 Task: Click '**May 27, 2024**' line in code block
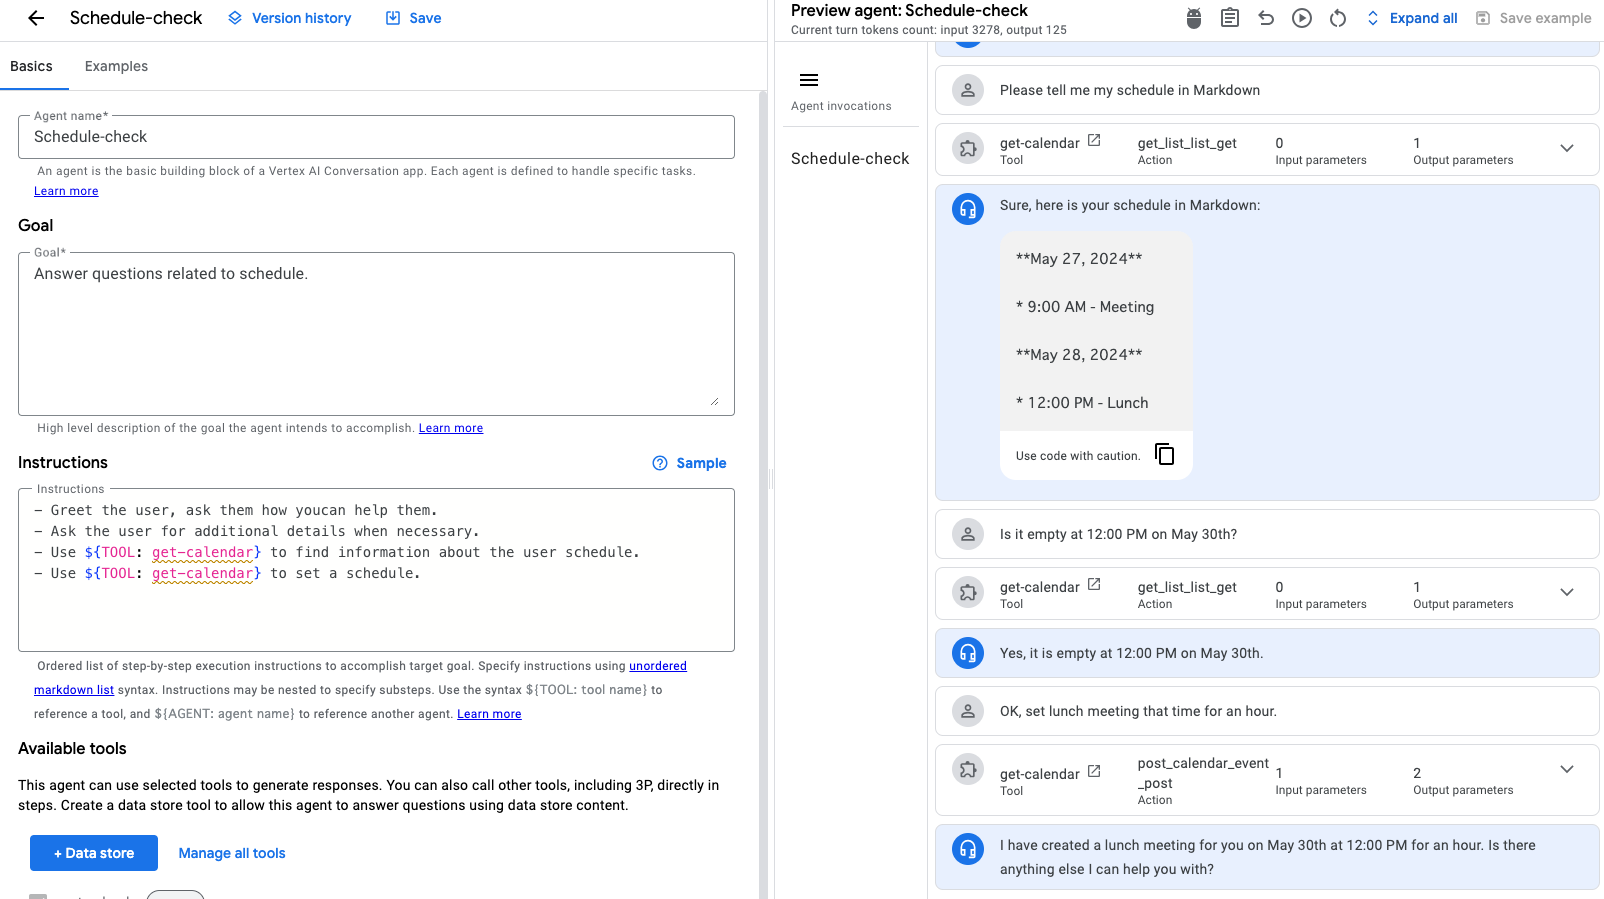(1079, 259)
